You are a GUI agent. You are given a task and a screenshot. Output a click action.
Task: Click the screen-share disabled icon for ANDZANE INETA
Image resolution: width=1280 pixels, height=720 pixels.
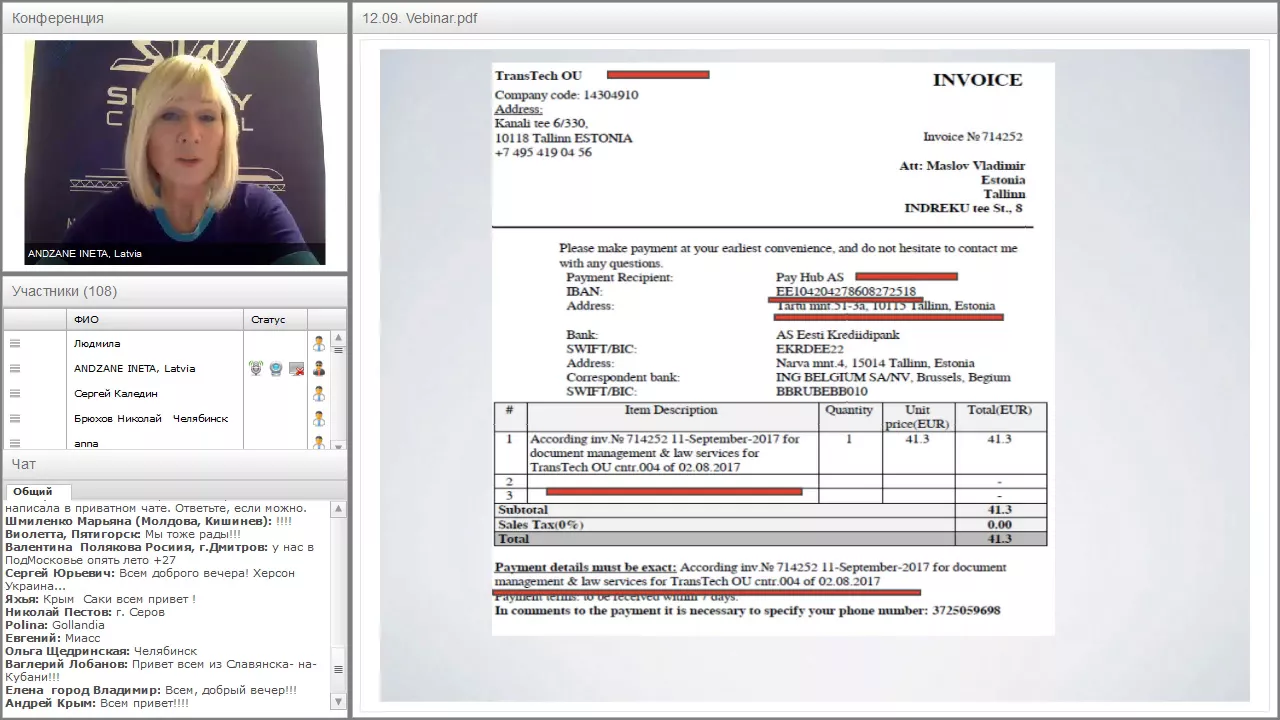click(x=296, y=369)
